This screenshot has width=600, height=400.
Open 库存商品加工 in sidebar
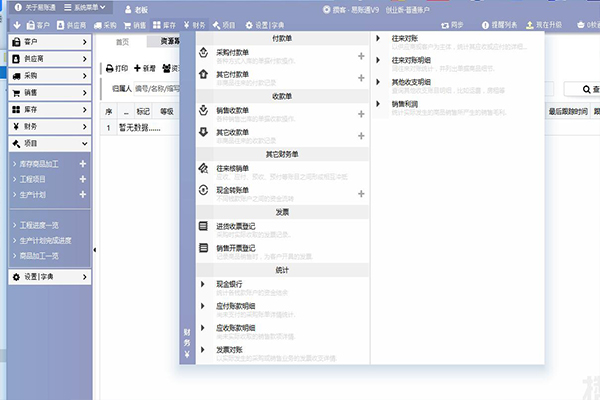coord(39,164)
